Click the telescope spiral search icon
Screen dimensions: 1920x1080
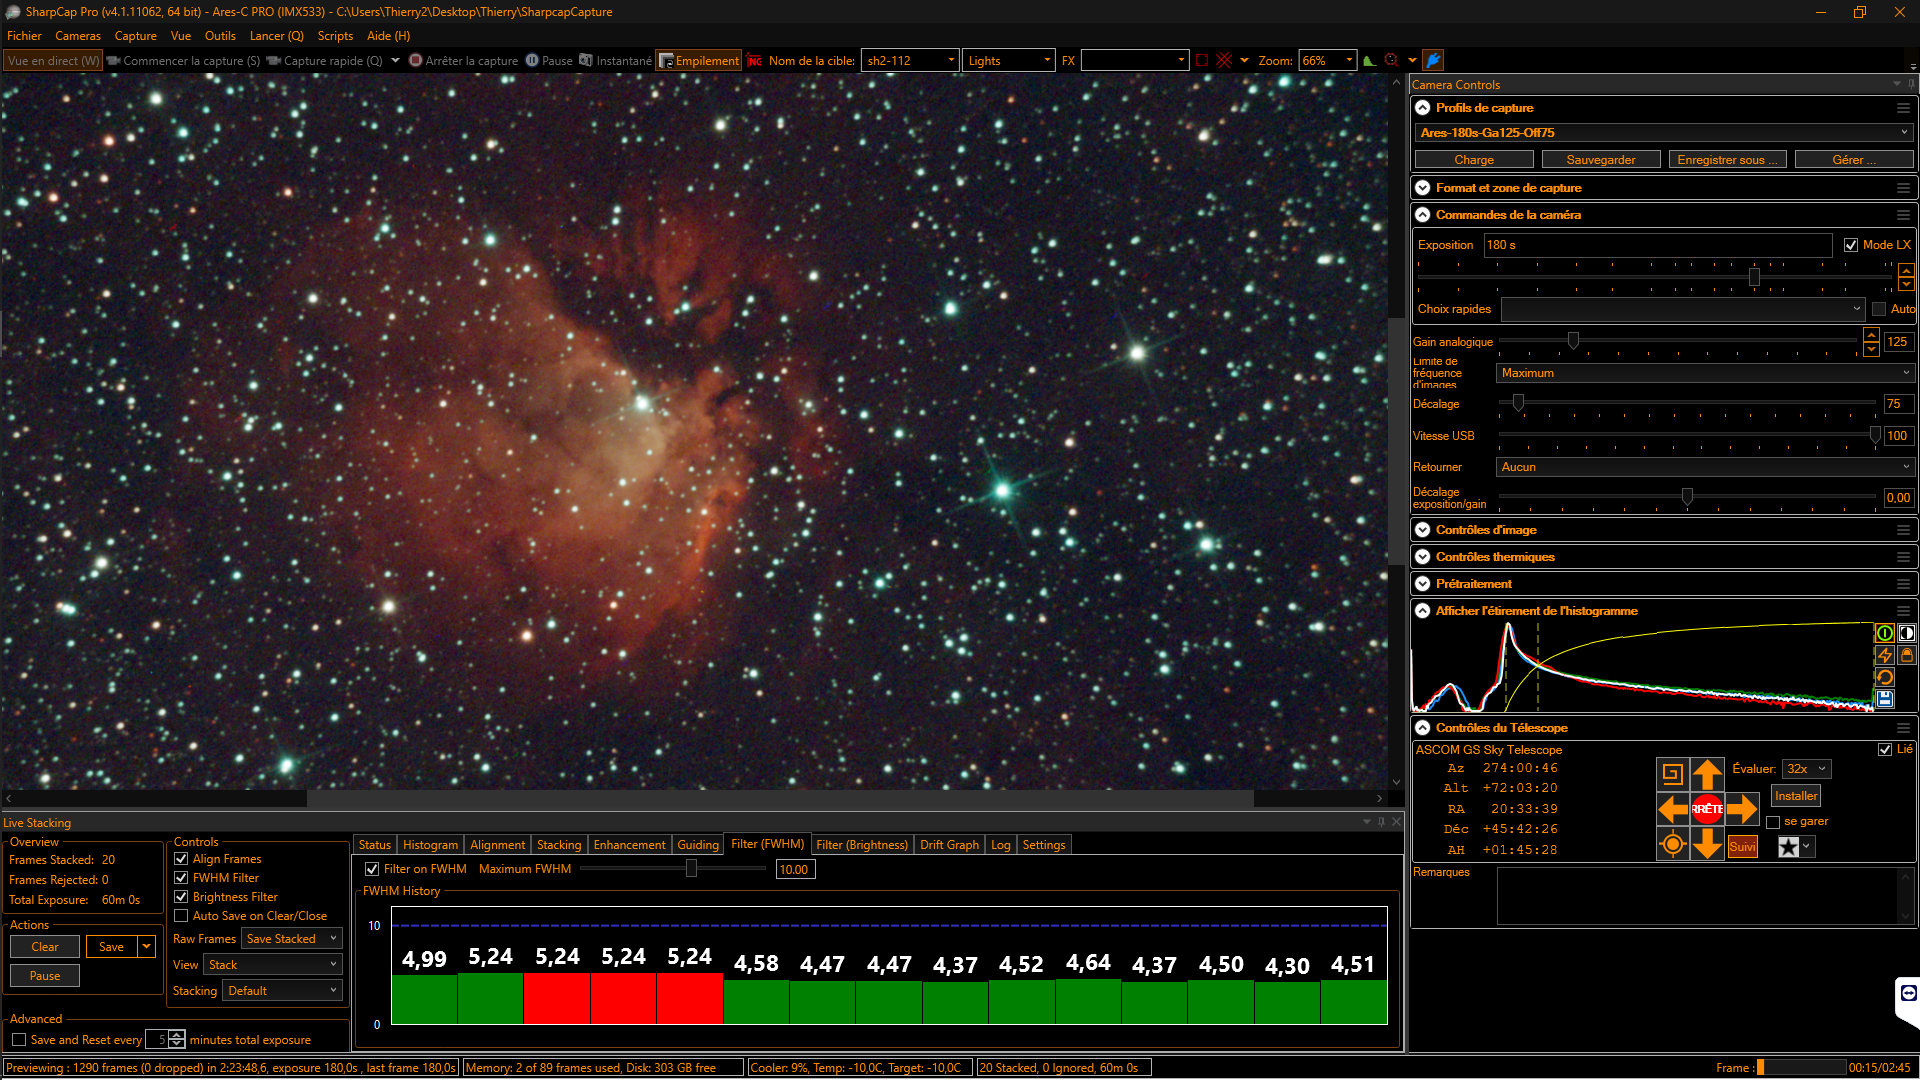pos(1672,774)
